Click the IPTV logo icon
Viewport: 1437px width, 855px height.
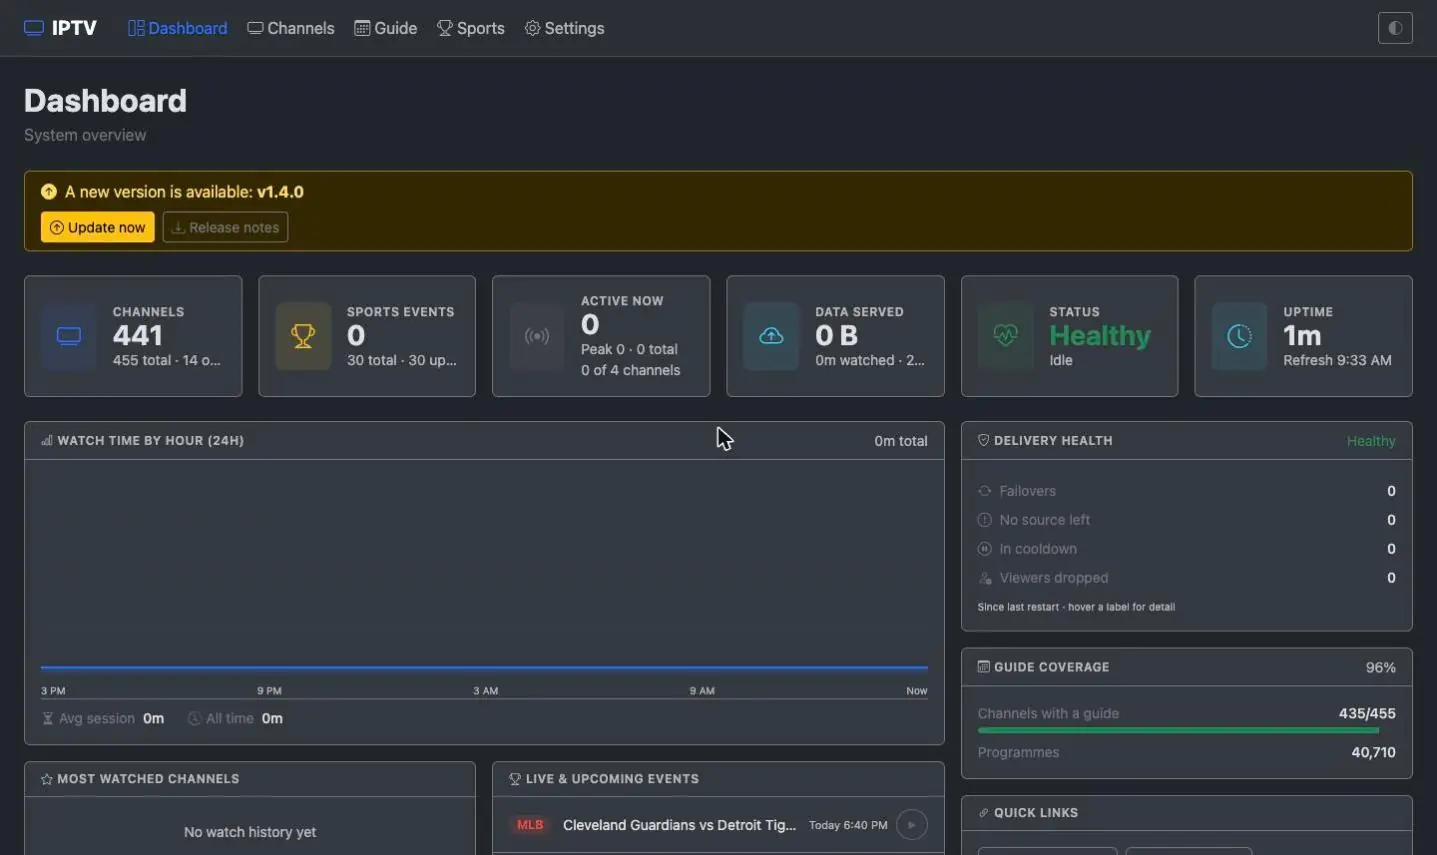click(x=34, y=28)
